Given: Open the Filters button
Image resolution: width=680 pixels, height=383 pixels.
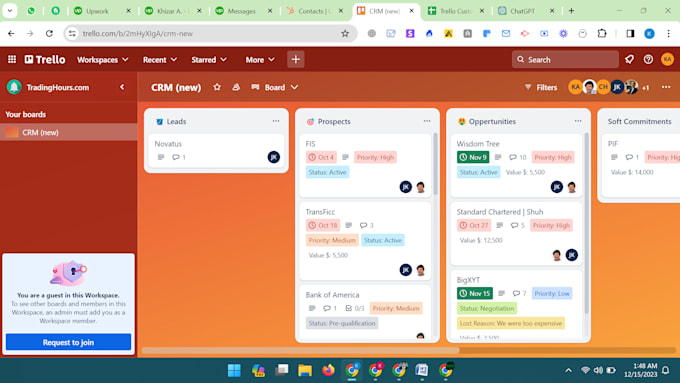Looking at the screenshot, I should pos(541,87).
